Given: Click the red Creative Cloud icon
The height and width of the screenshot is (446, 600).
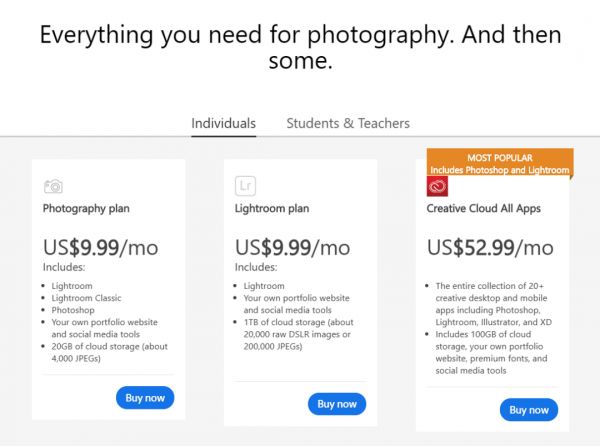Looking at the screenshot, I should pos(437,186).
